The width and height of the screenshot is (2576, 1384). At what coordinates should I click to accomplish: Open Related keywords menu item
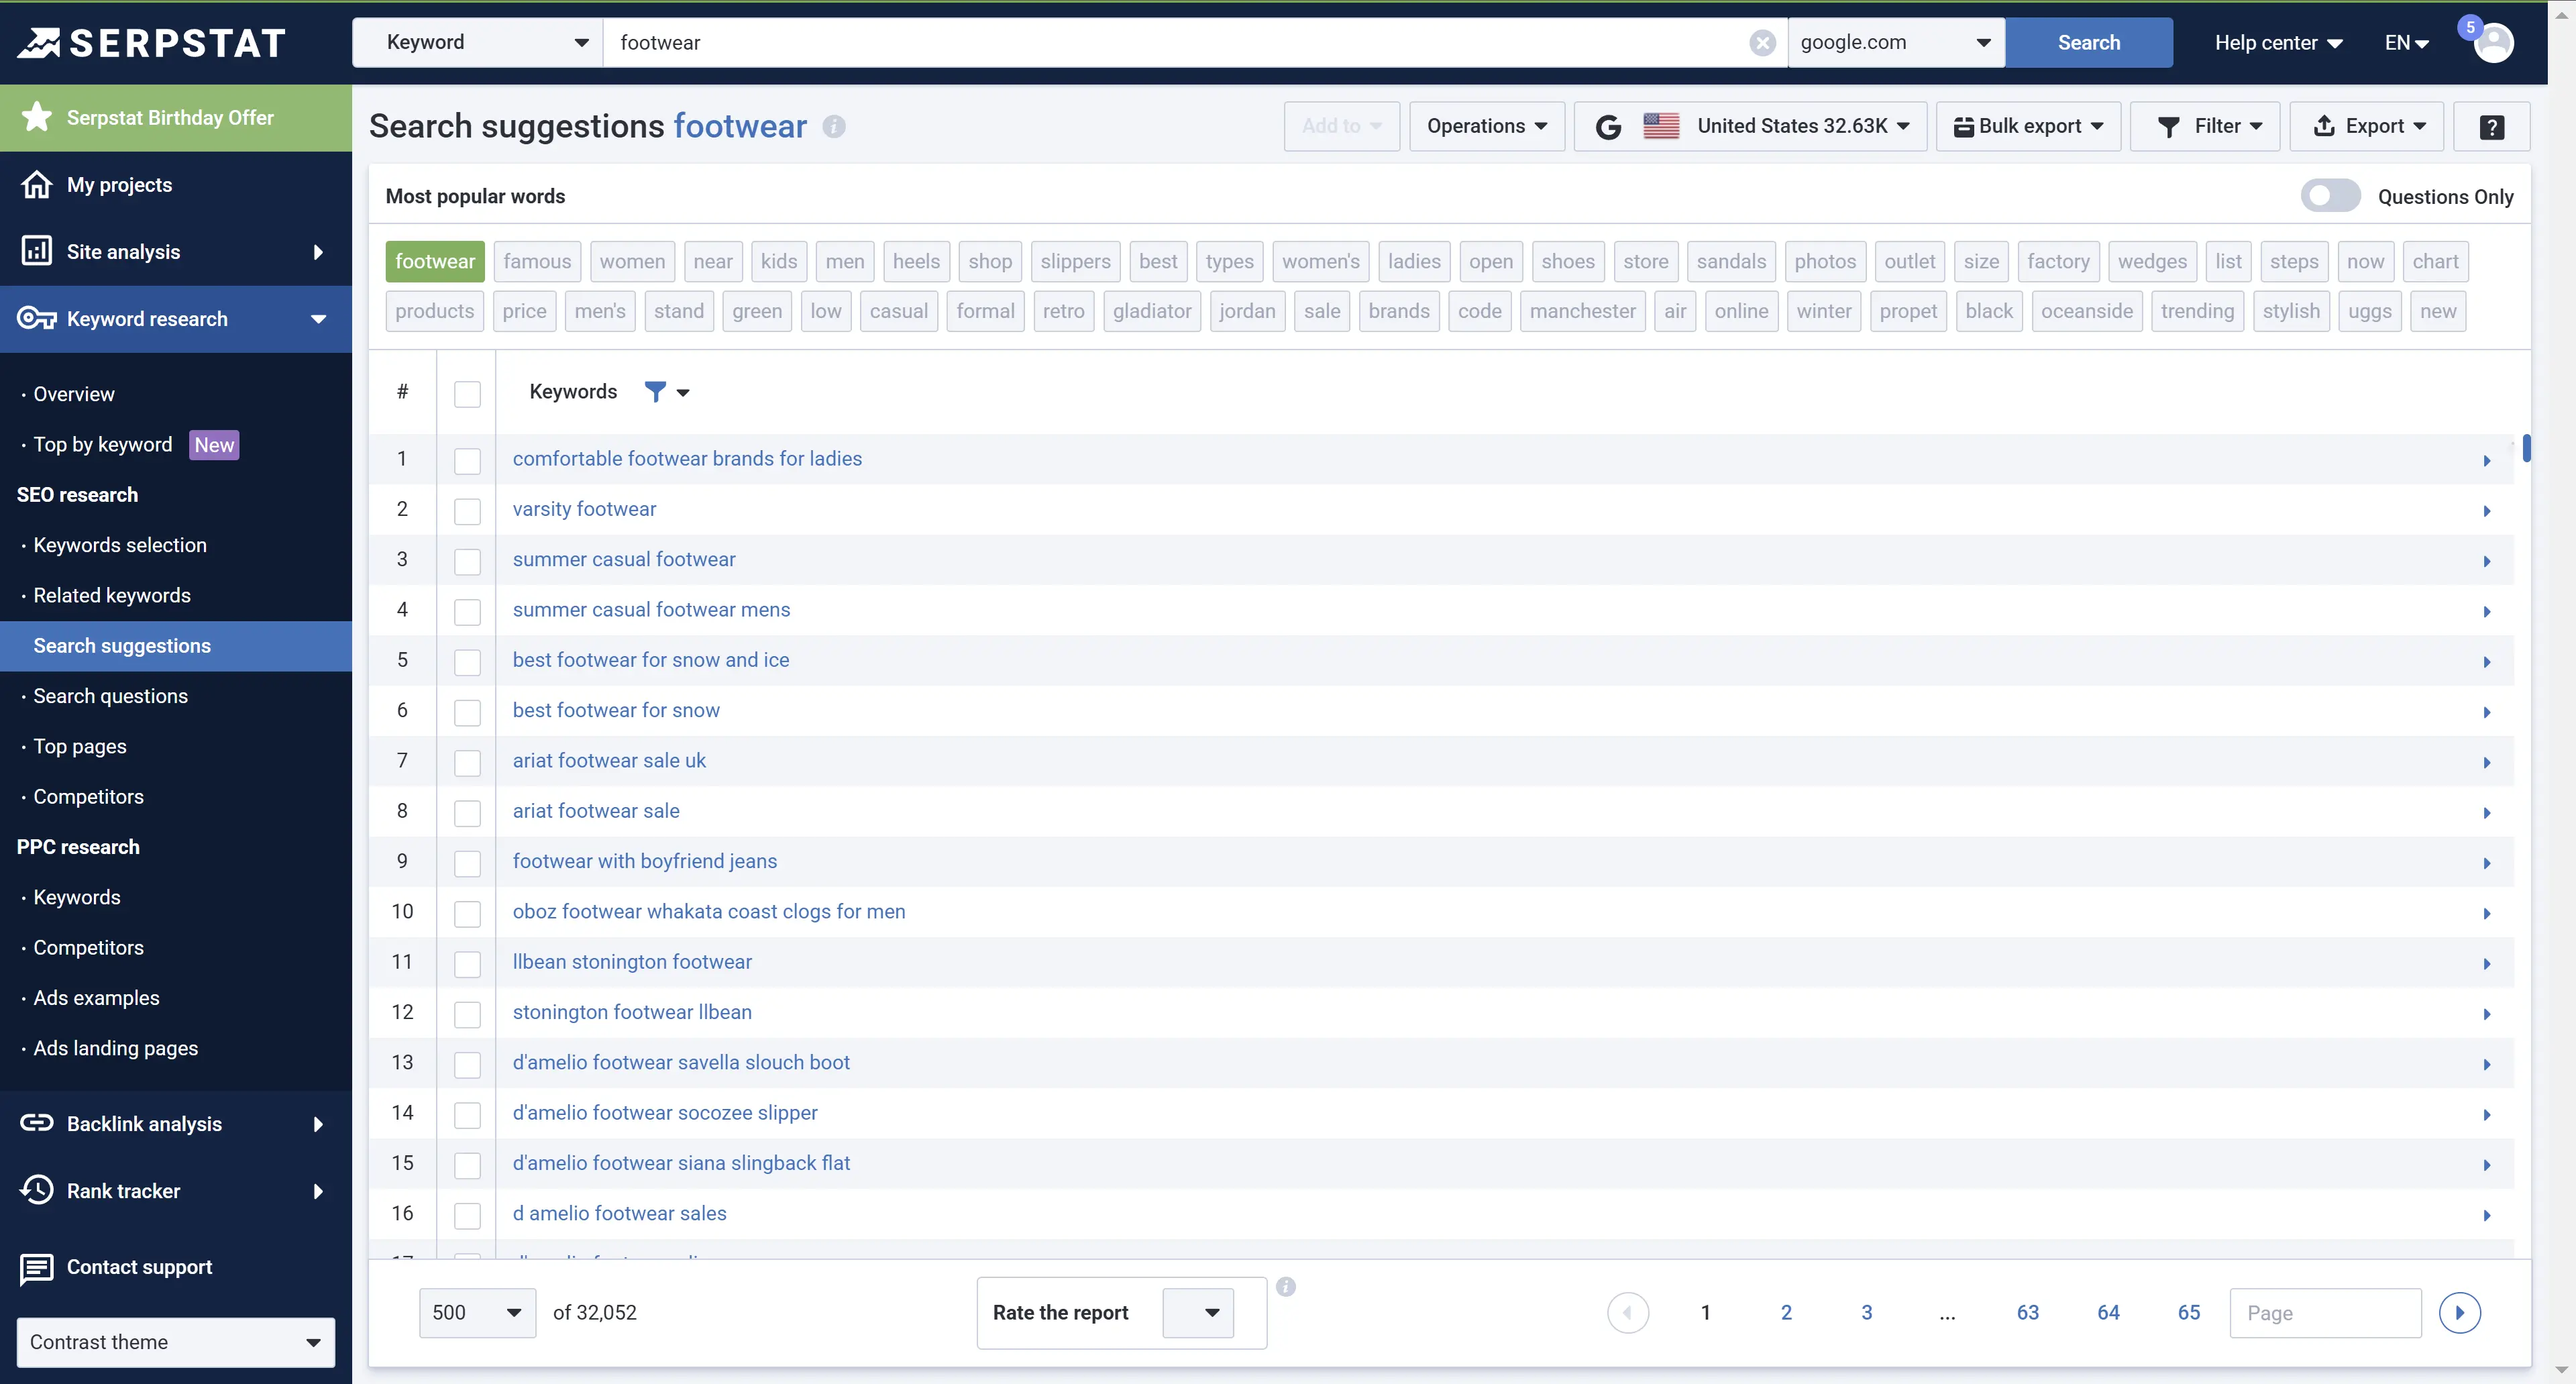(111, 595)
